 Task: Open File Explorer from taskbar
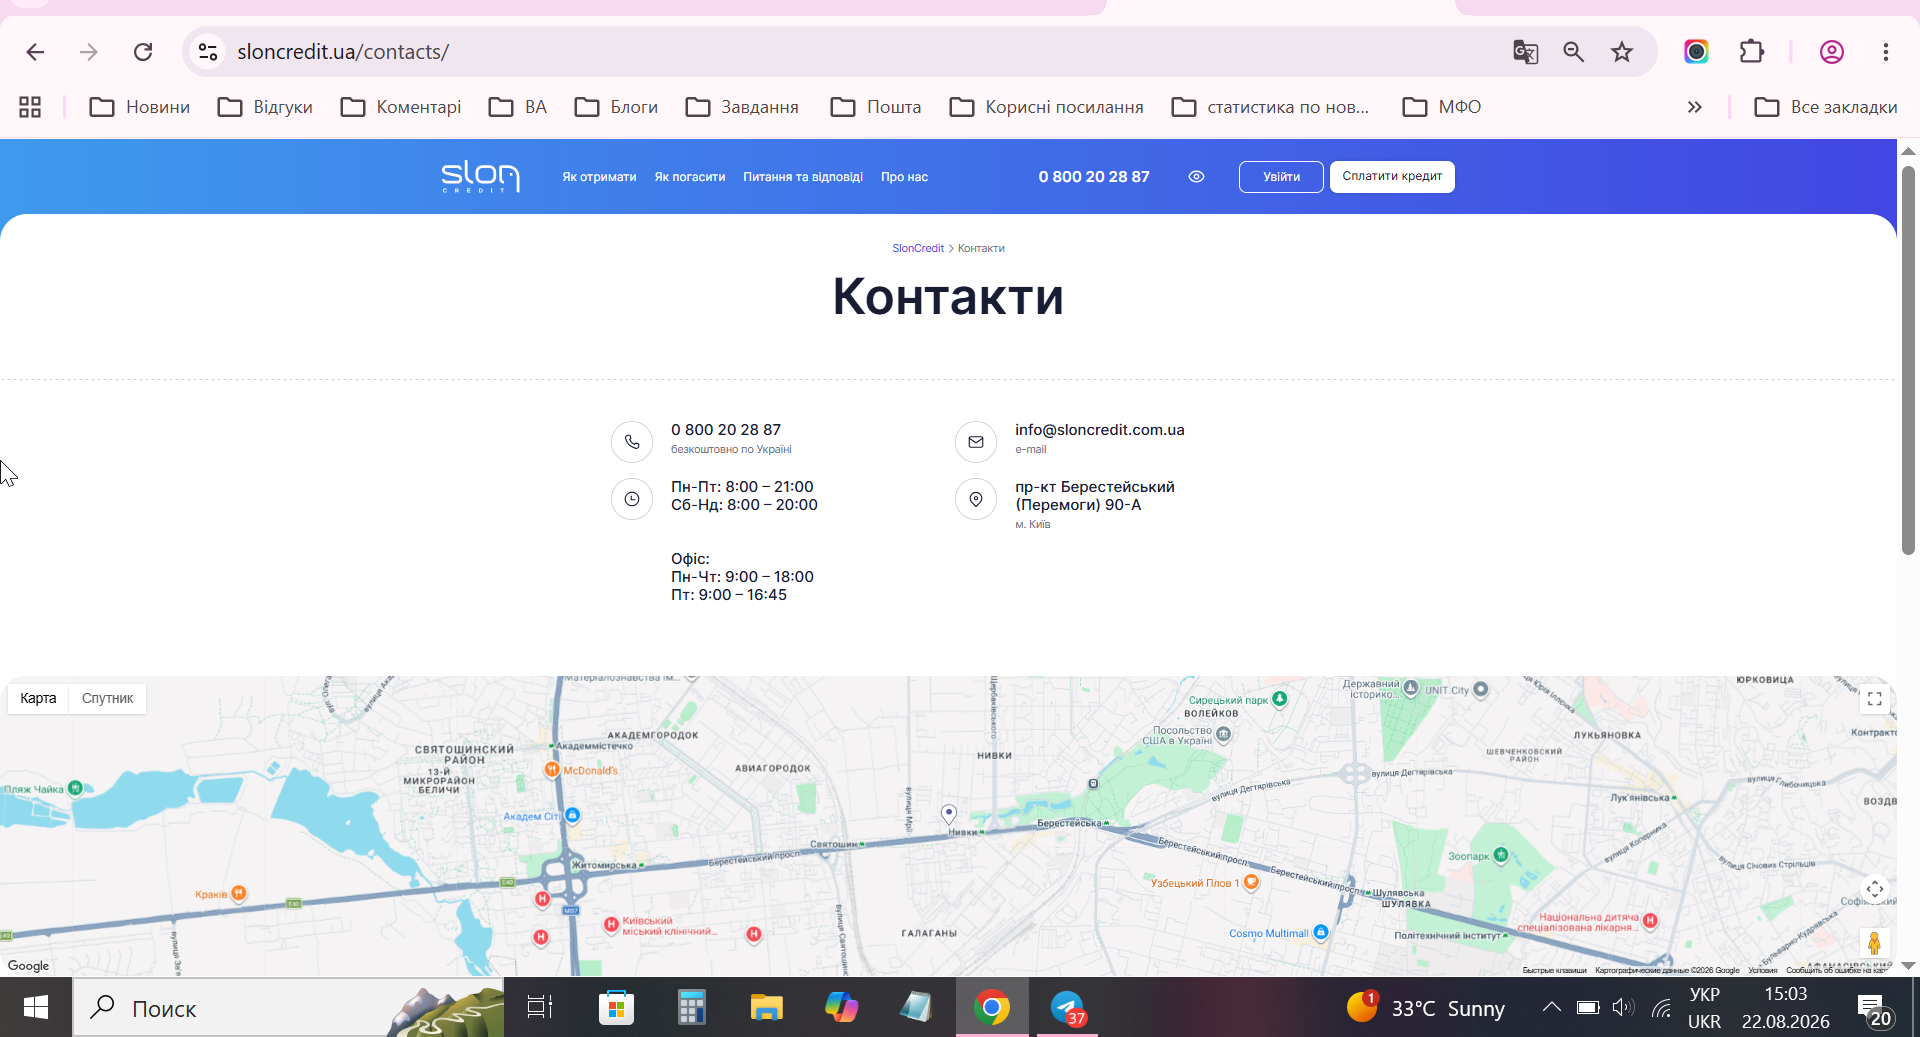pyautogui.click(x=767, y=1007)
